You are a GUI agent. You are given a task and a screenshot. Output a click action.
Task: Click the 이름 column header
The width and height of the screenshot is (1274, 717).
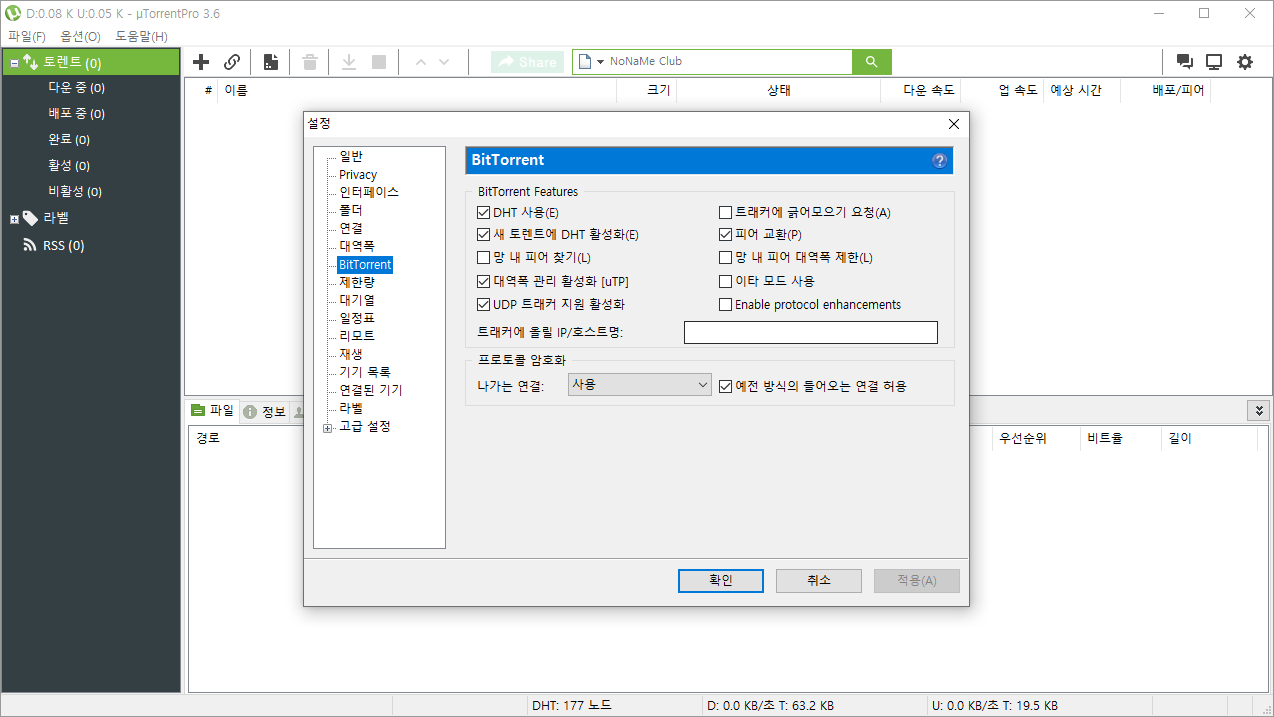pyautogui.click(x=417, y=90)
